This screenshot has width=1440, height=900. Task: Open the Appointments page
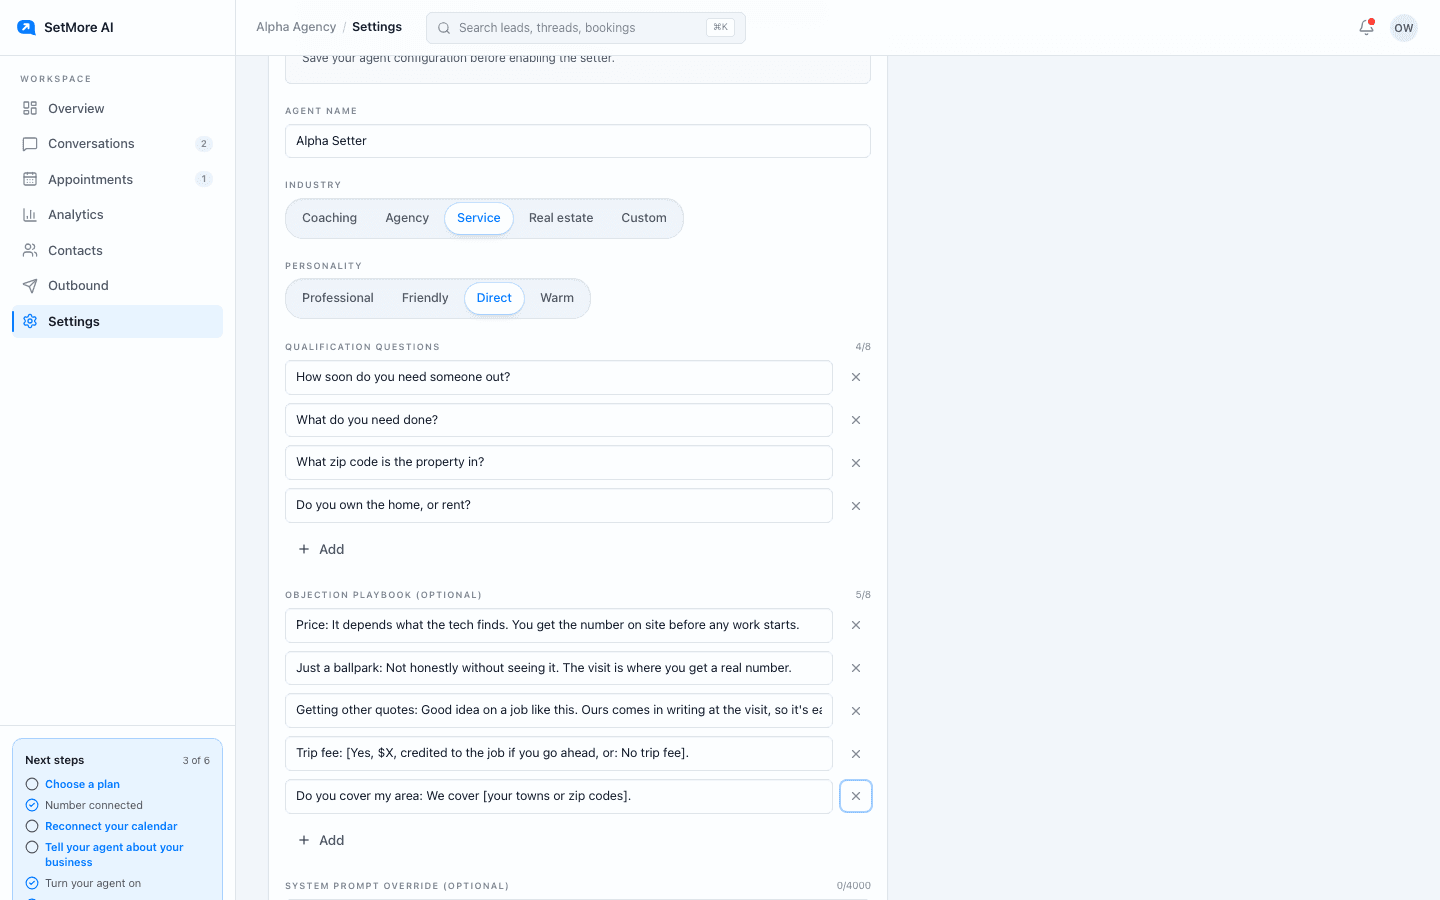117,179
